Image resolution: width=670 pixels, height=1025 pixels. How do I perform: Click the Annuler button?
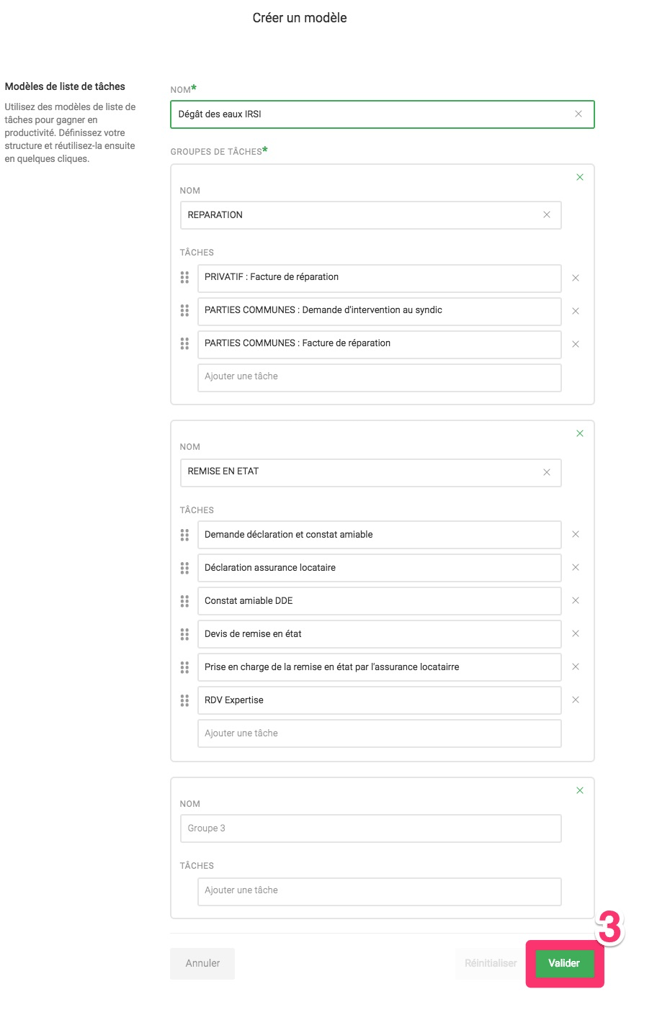[x=202, y=963]
